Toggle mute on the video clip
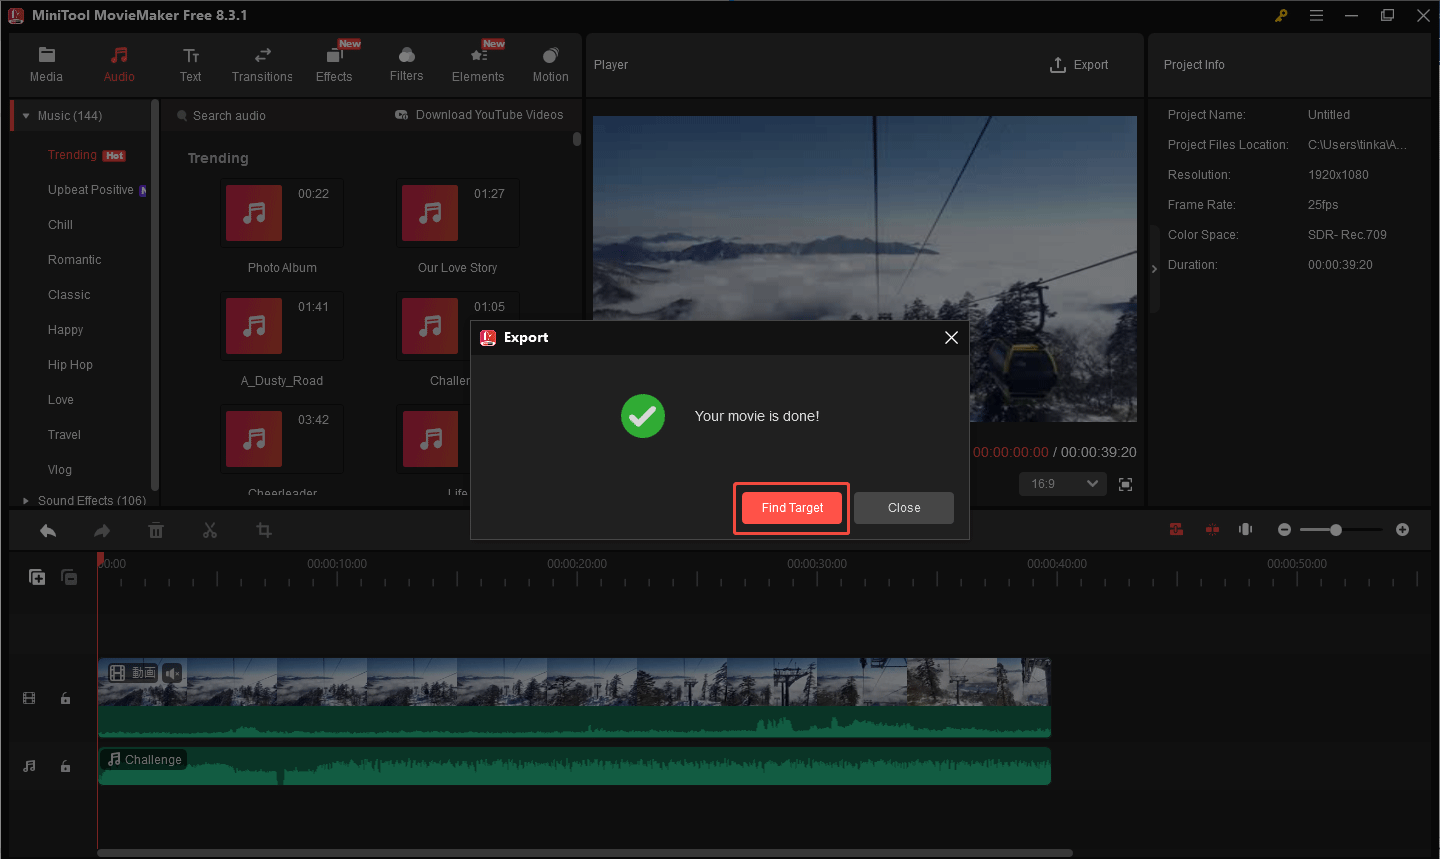The width and height of the screenshot is (1440, 859). pos(173,673)
